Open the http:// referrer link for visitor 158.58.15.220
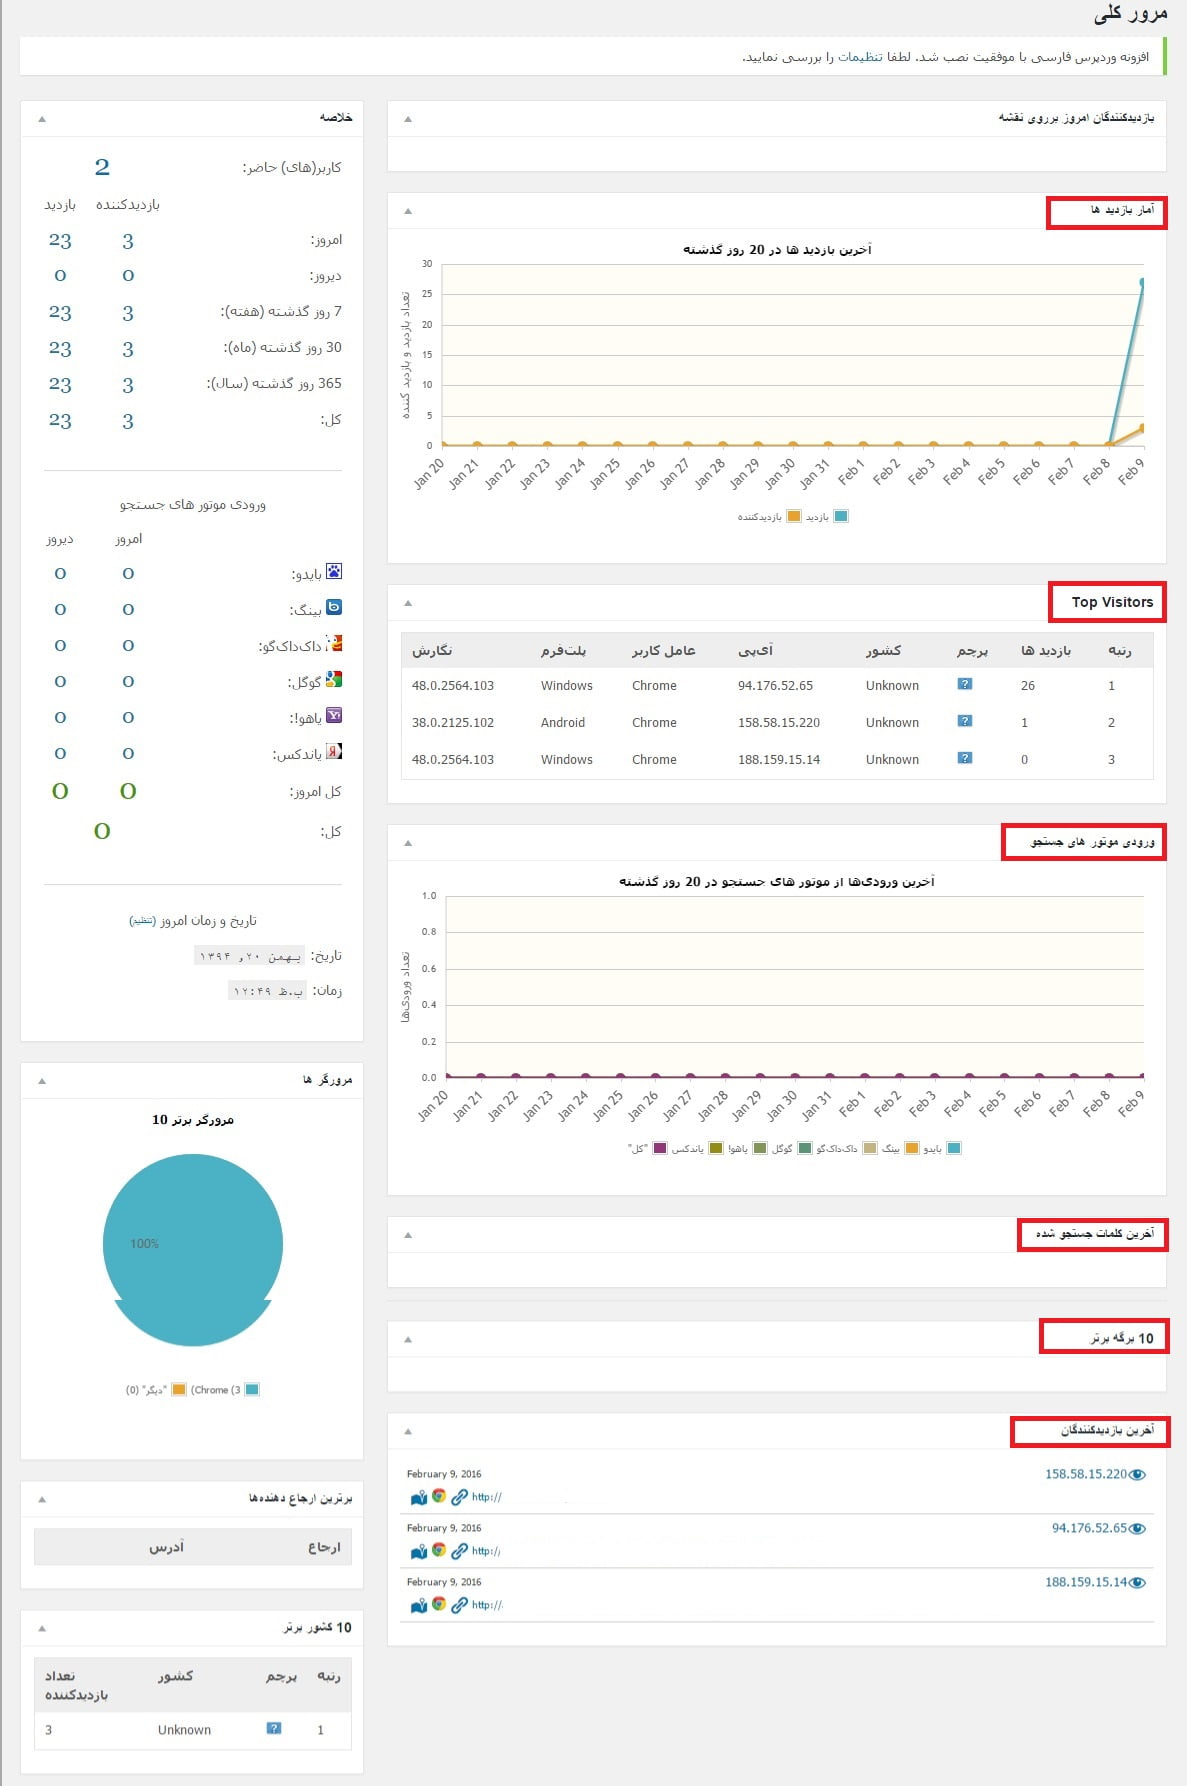Screen dimensions: 1187x1786 tap(487, 1497)
